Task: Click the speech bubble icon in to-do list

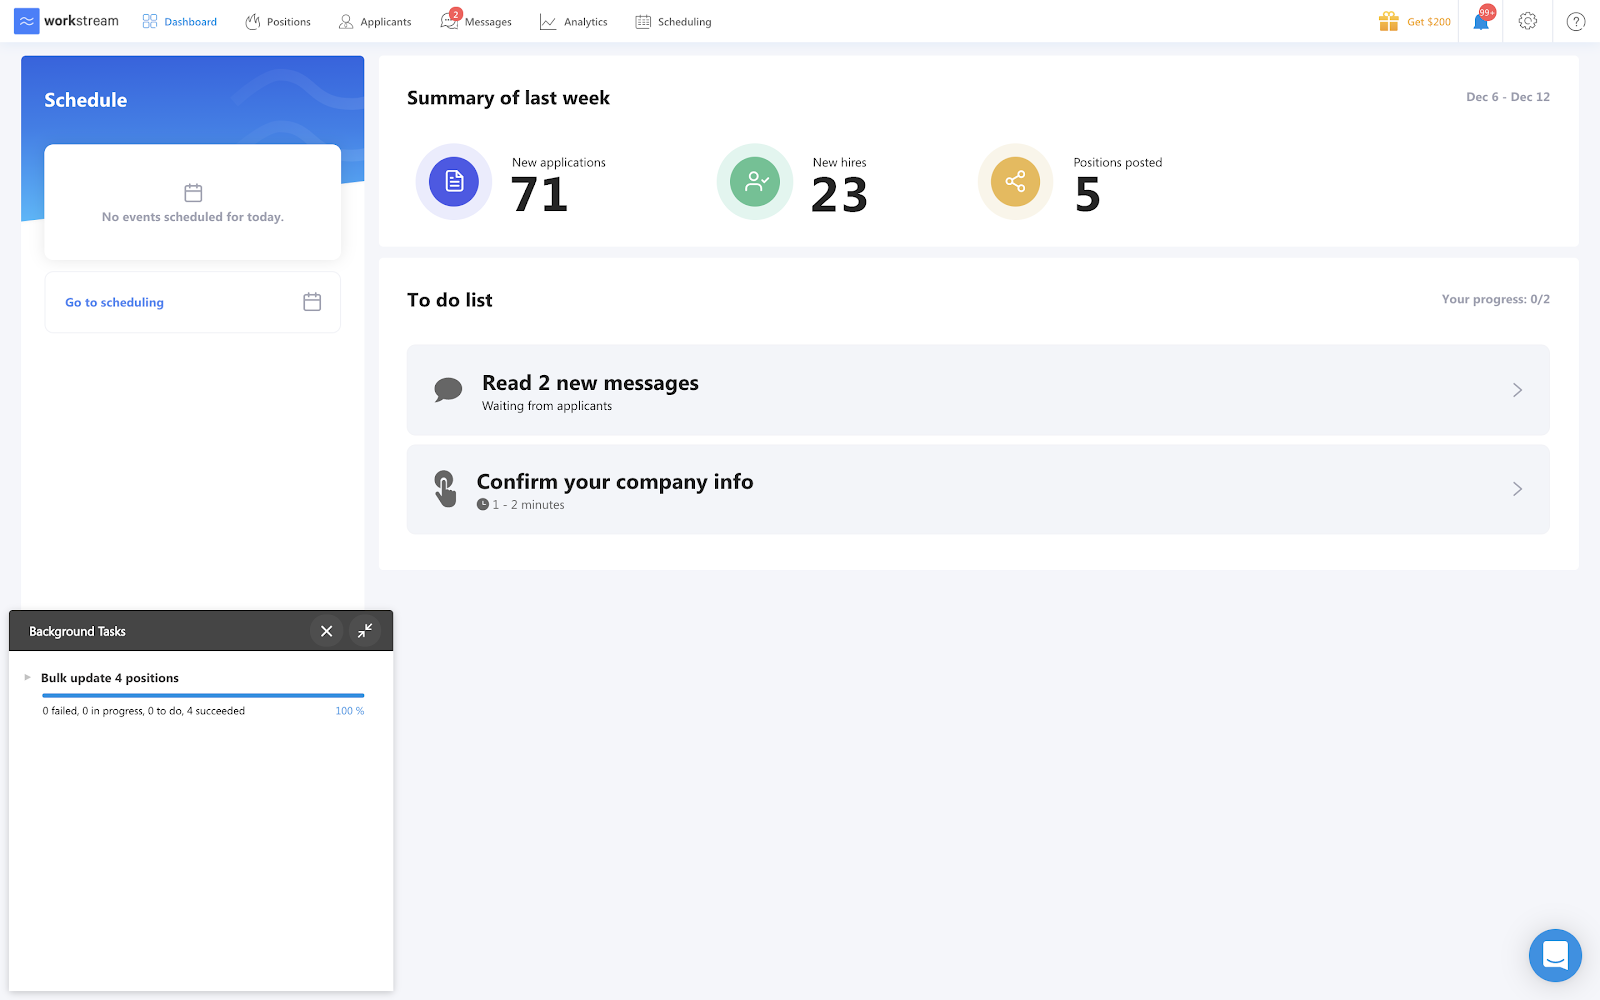Action: point(448,390)
